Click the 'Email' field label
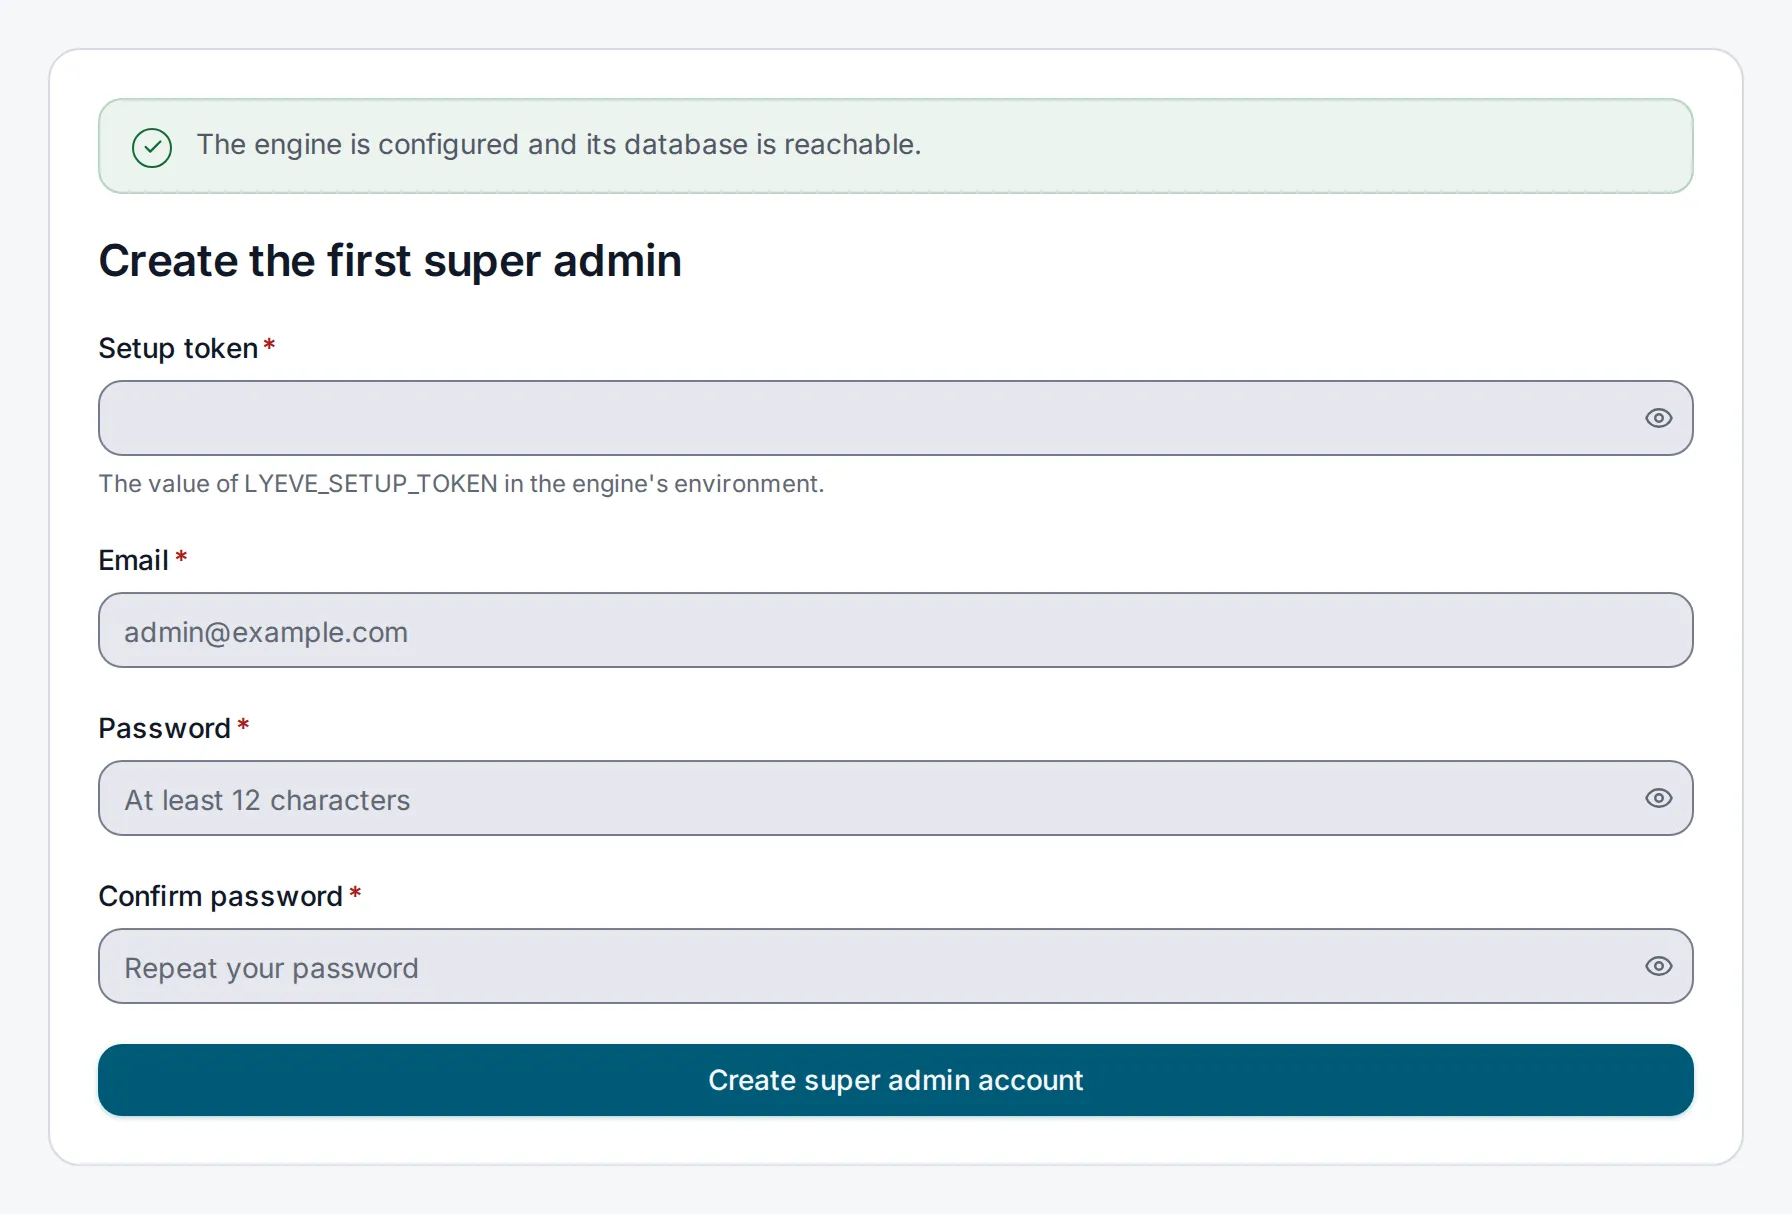Viewport: 1792px width, 1214px height. click(133, 560)
